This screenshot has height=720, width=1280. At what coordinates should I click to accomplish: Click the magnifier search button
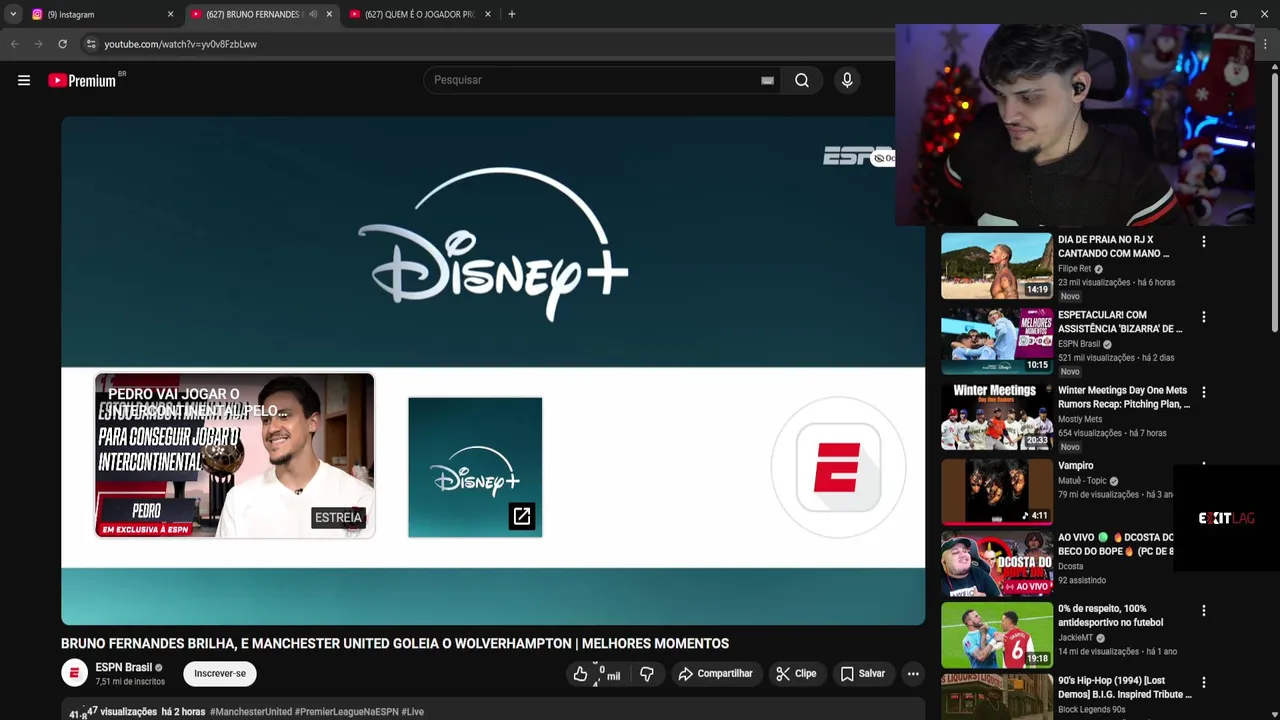click(802, 80)
